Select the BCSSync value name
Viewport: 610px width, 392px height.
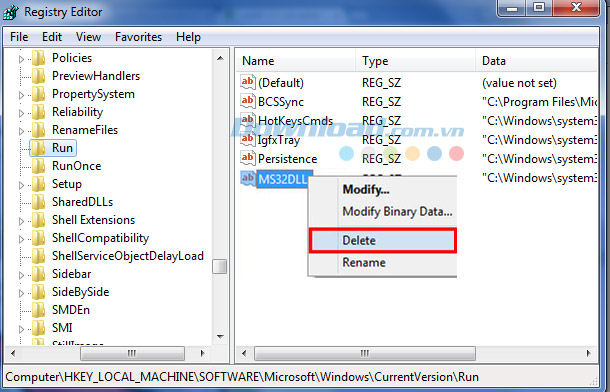pyautogui.click(x=281, y=102)
